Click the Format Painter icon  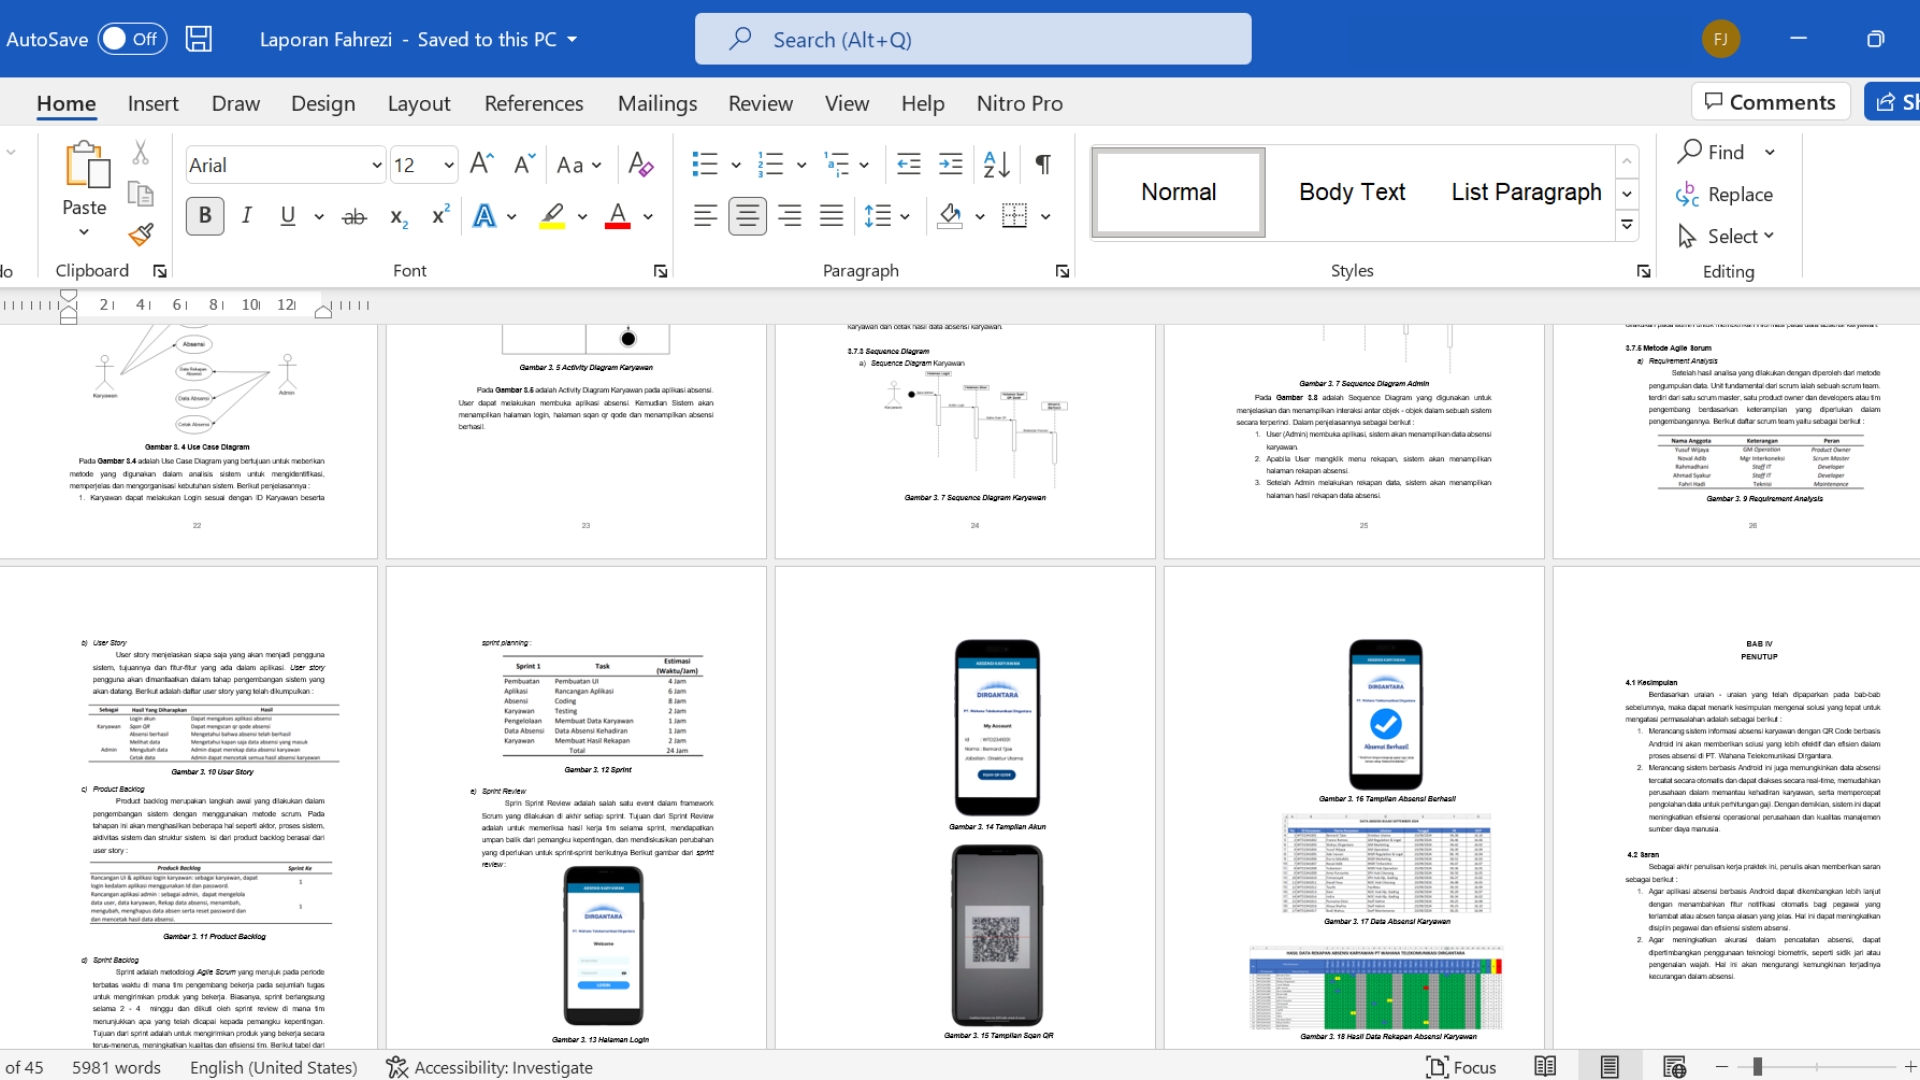pyautogui.click(x=141, y=235)
